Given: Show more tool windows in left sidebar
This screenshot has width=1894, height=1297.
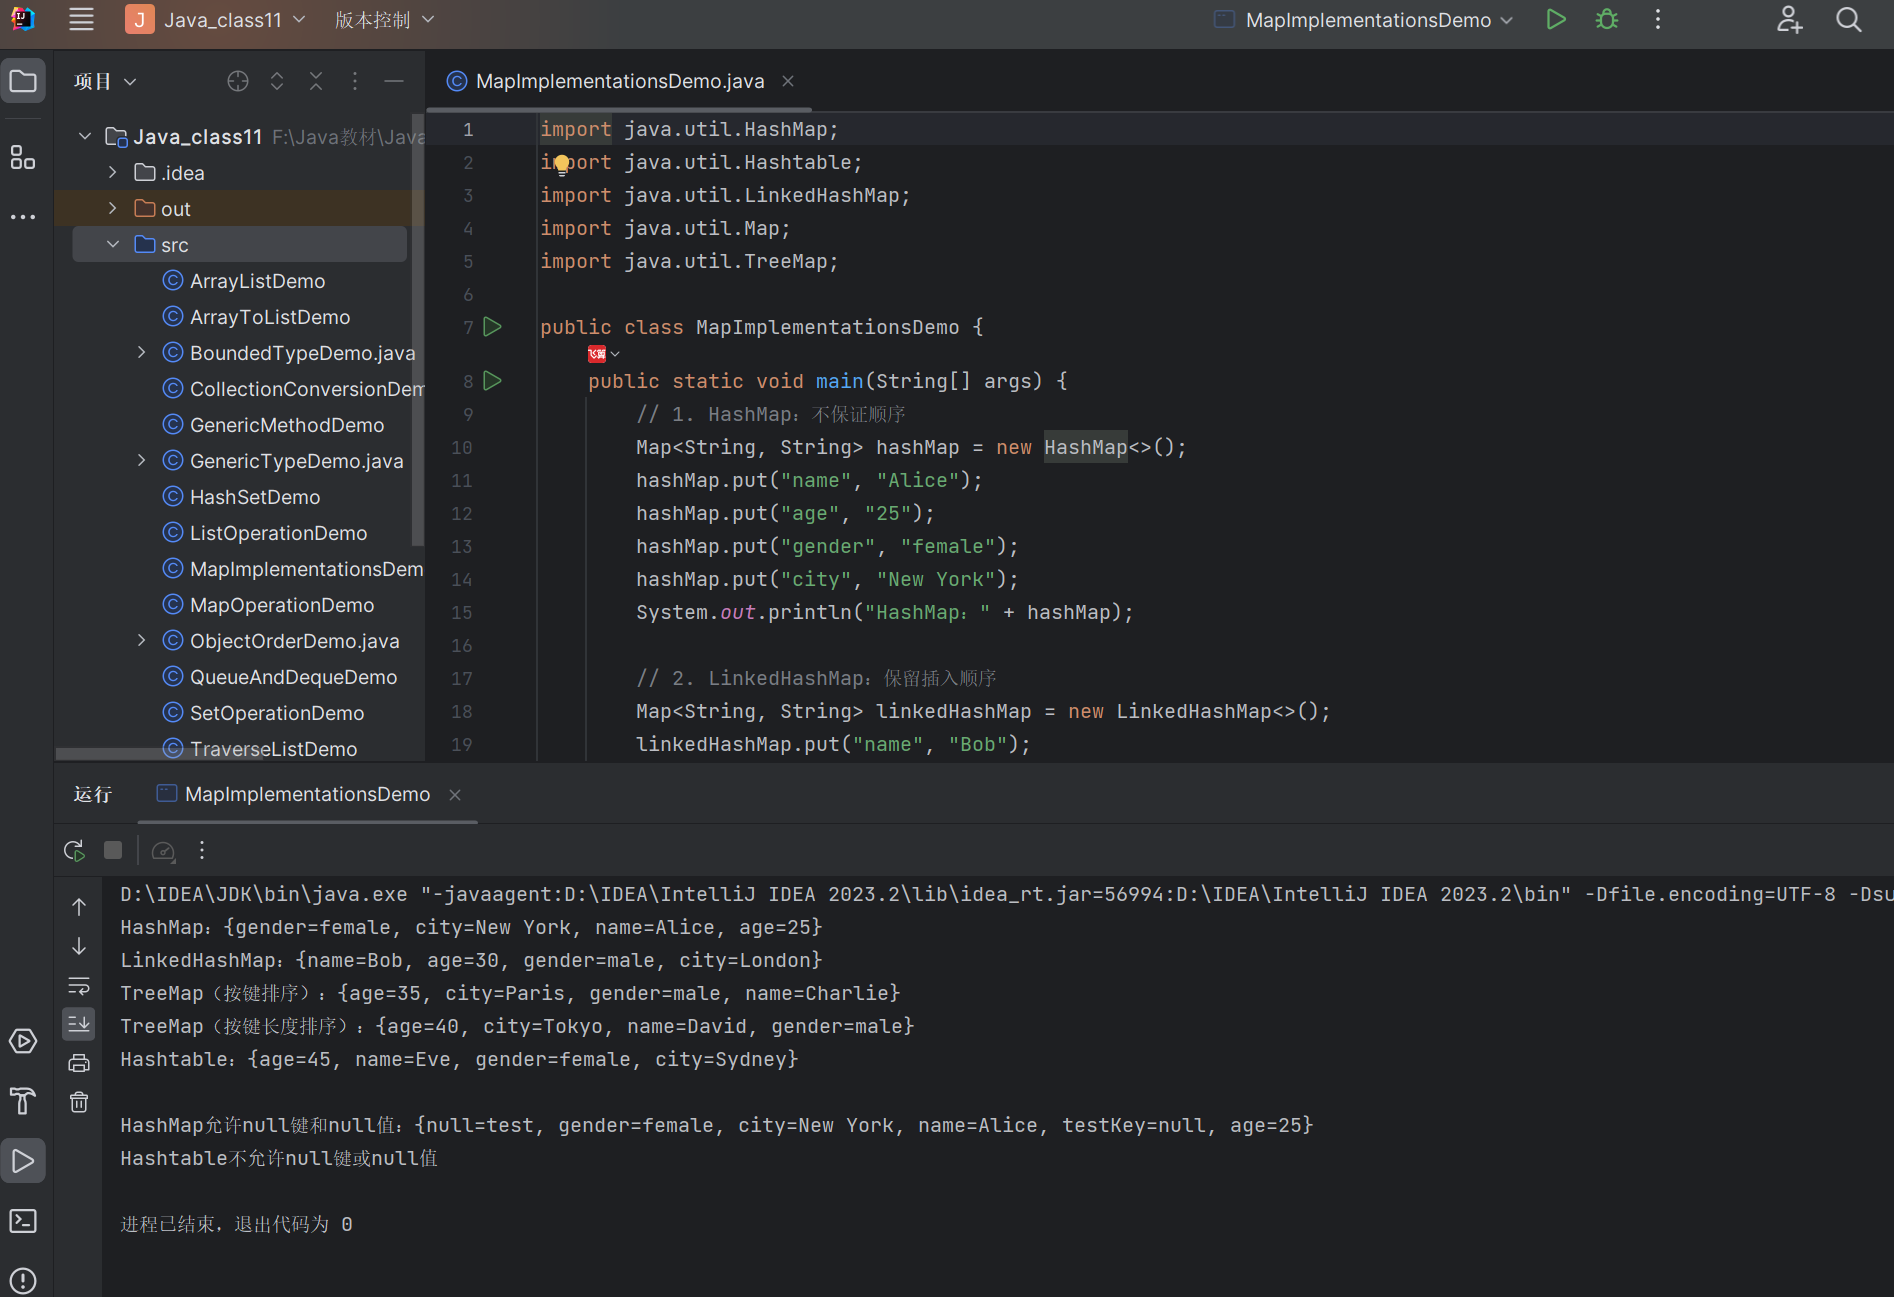Looking at the screenshot, I should (x=23, y=216).
